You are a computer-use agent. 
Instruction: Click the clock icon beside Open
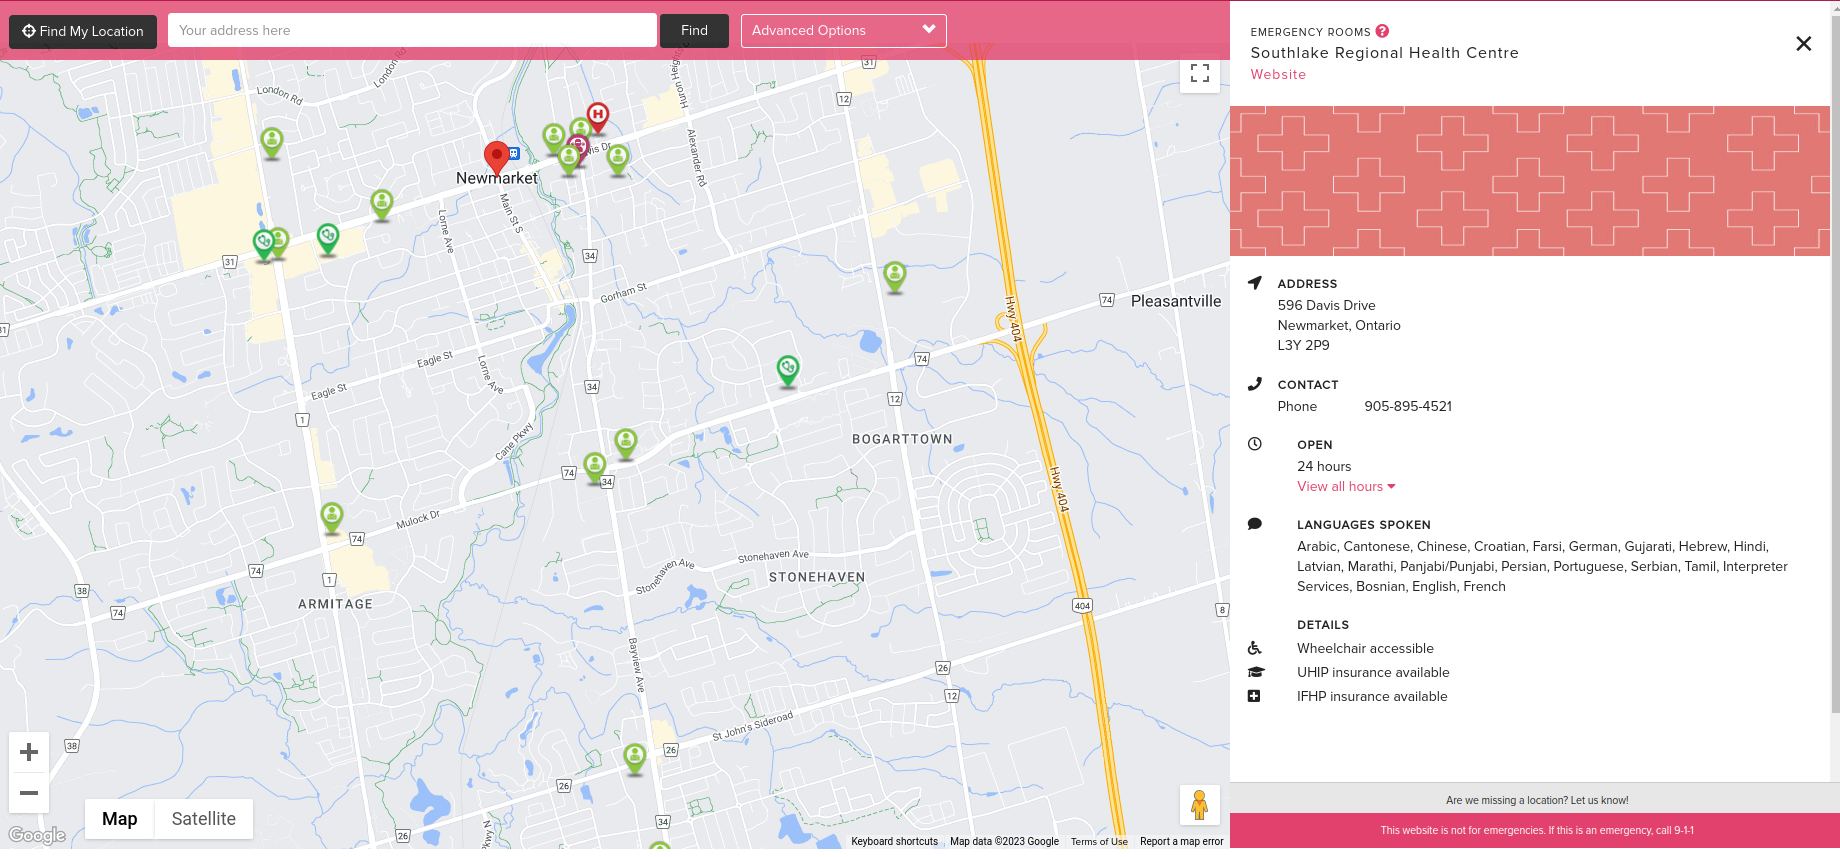[1255, 444]
